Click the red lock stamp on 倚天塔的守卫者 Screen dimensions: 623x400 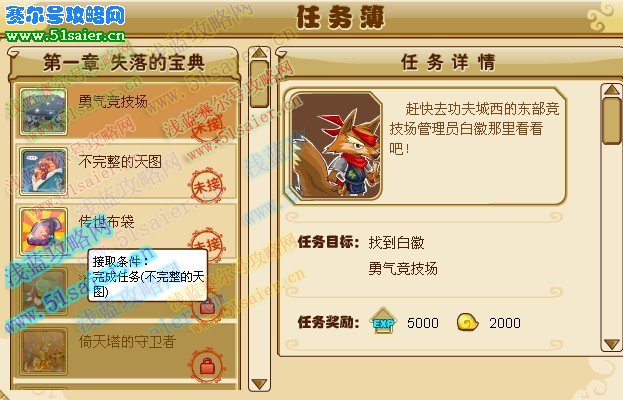coord(207,365)
